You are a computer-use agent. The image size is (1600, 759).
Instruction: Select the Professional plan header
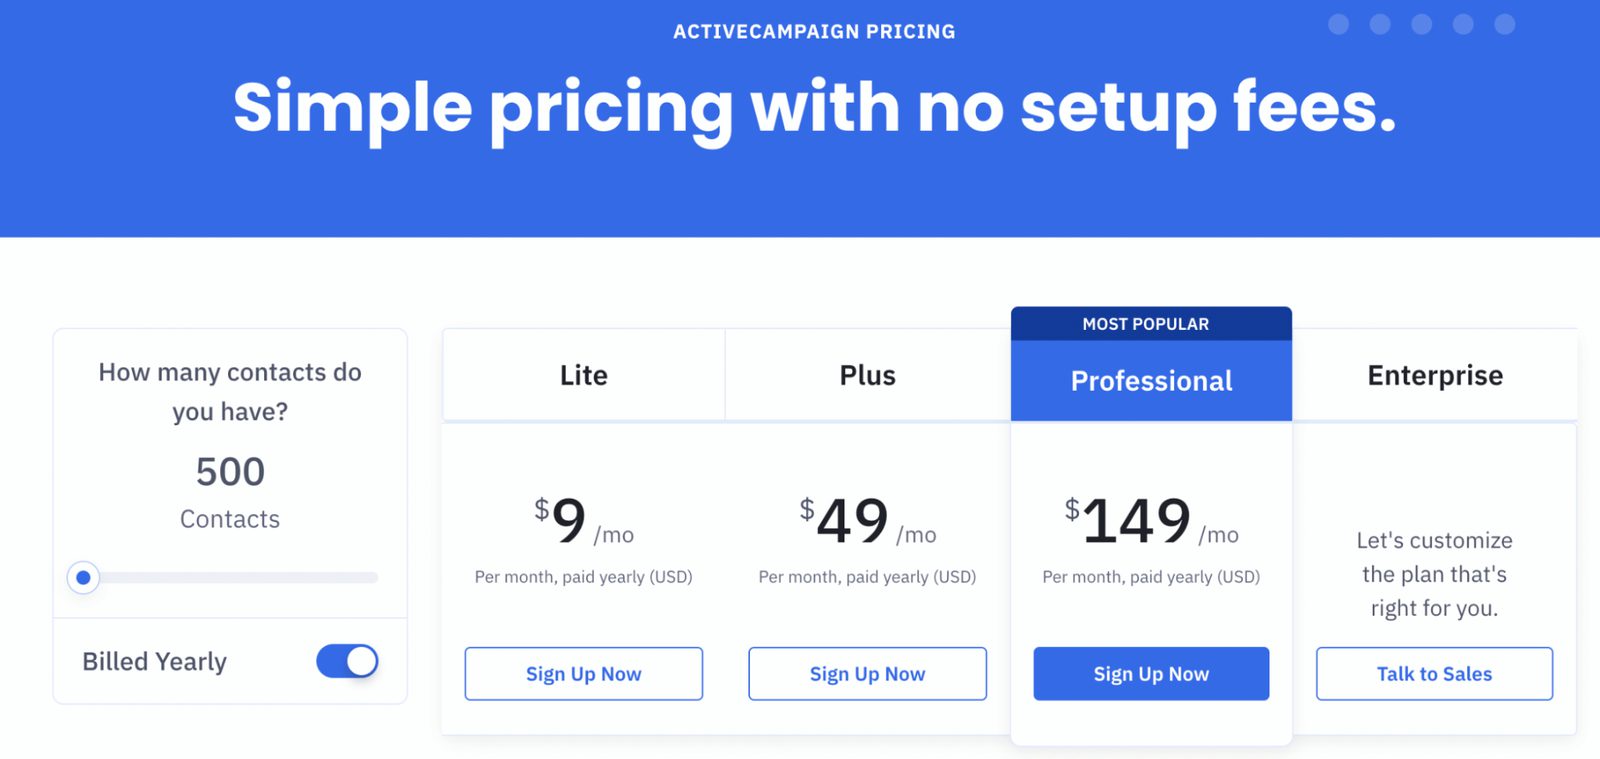[1151, 381]
